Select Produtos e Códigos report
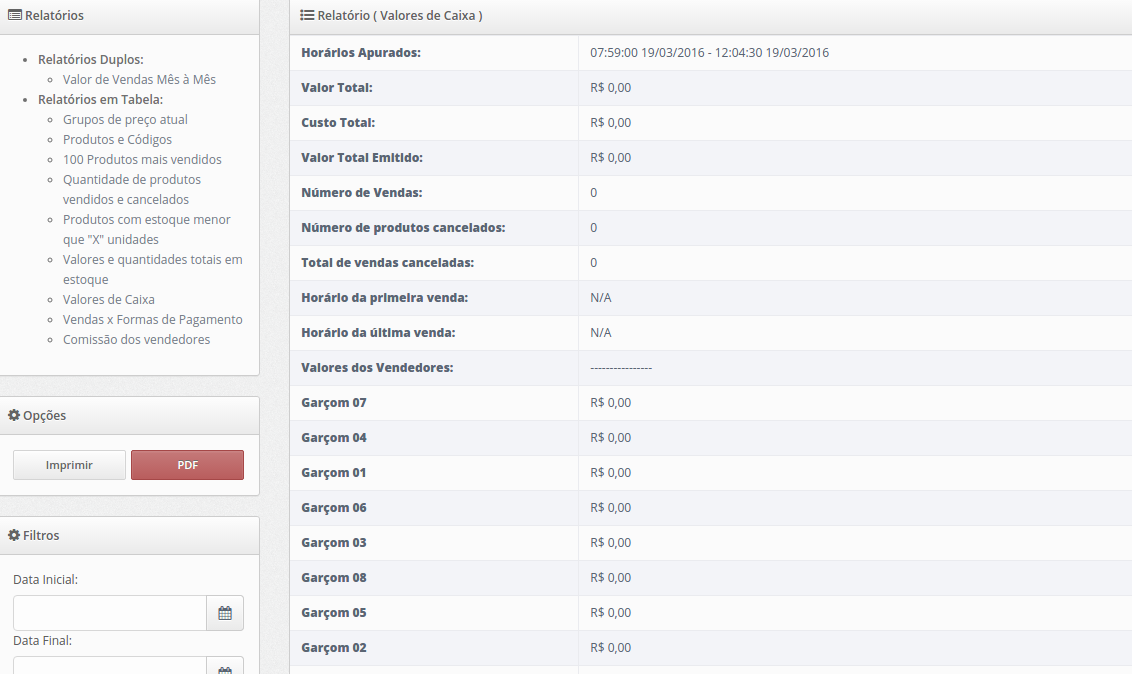Image resolution: width=1132 pixels, height=674 pixels. point(117,139)
